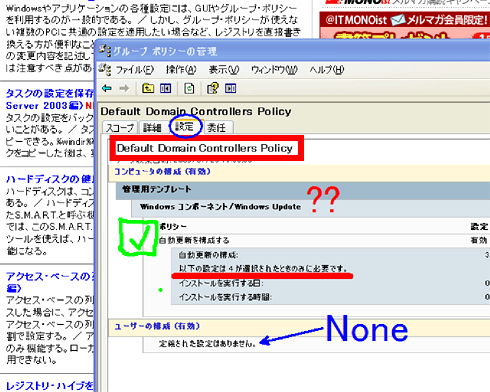Open the ウィンドウ(W) menu

(274, 70)
